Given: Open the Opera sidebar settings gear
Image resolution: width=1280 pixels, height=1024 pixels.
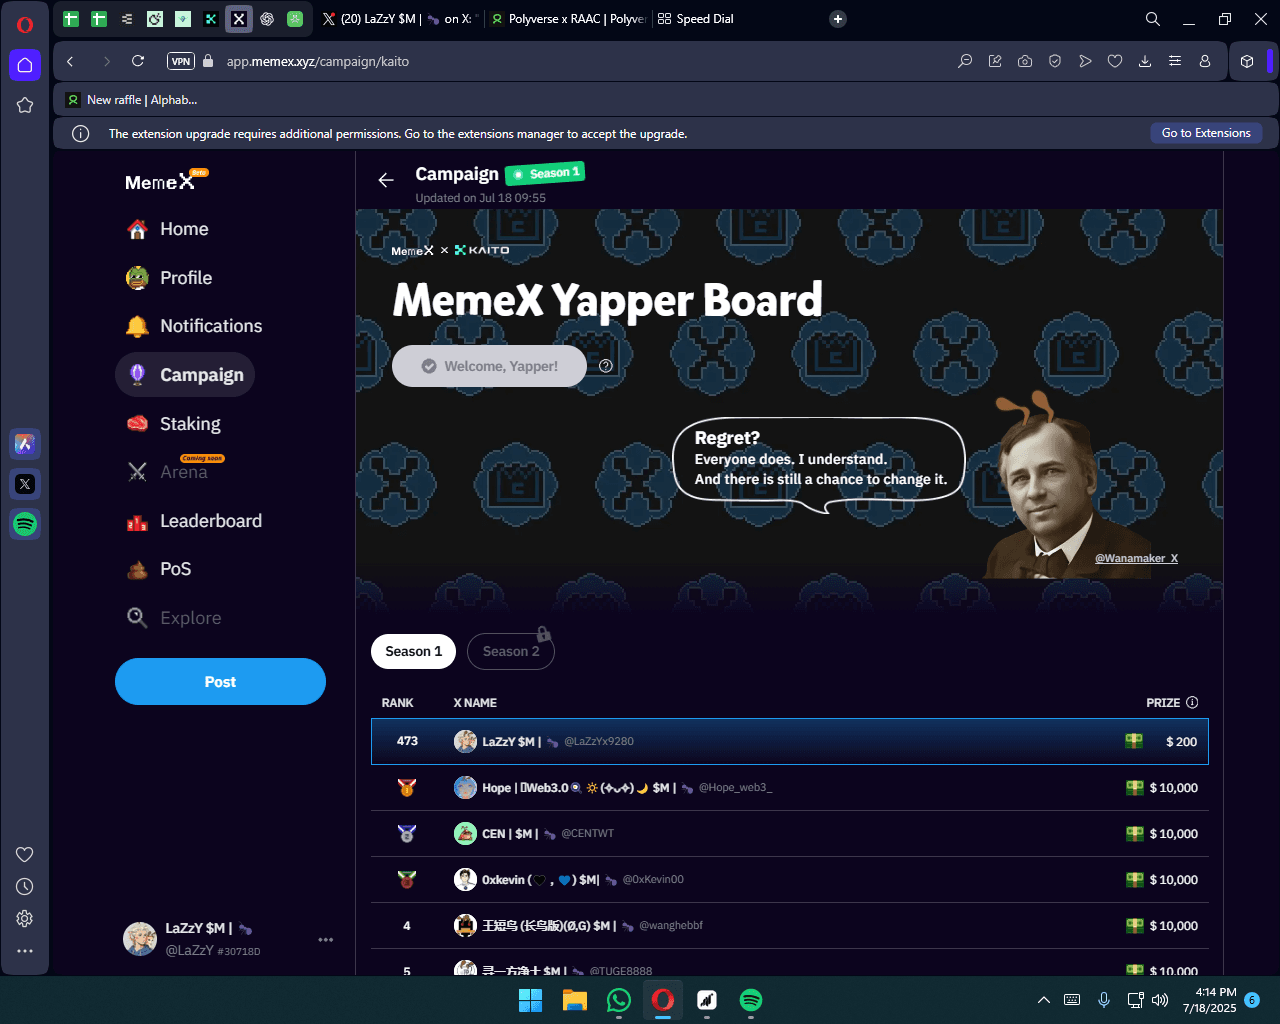Looking at the screenshot, I should 25,918.
